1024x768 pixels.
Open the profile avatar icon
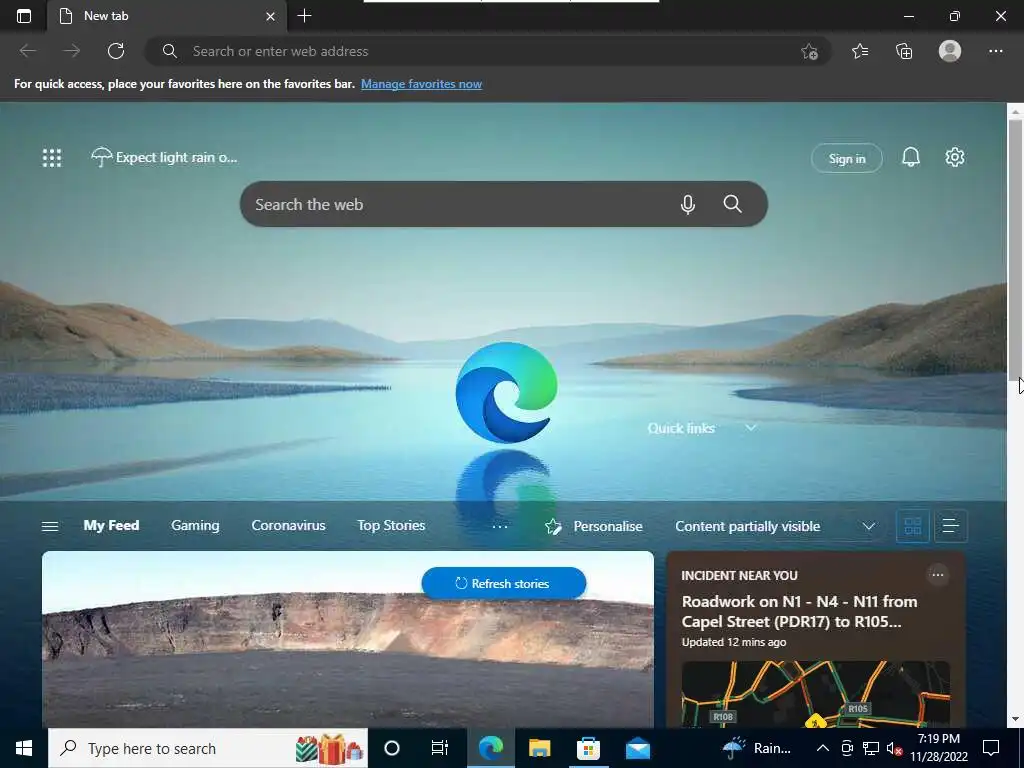point(950,51)
